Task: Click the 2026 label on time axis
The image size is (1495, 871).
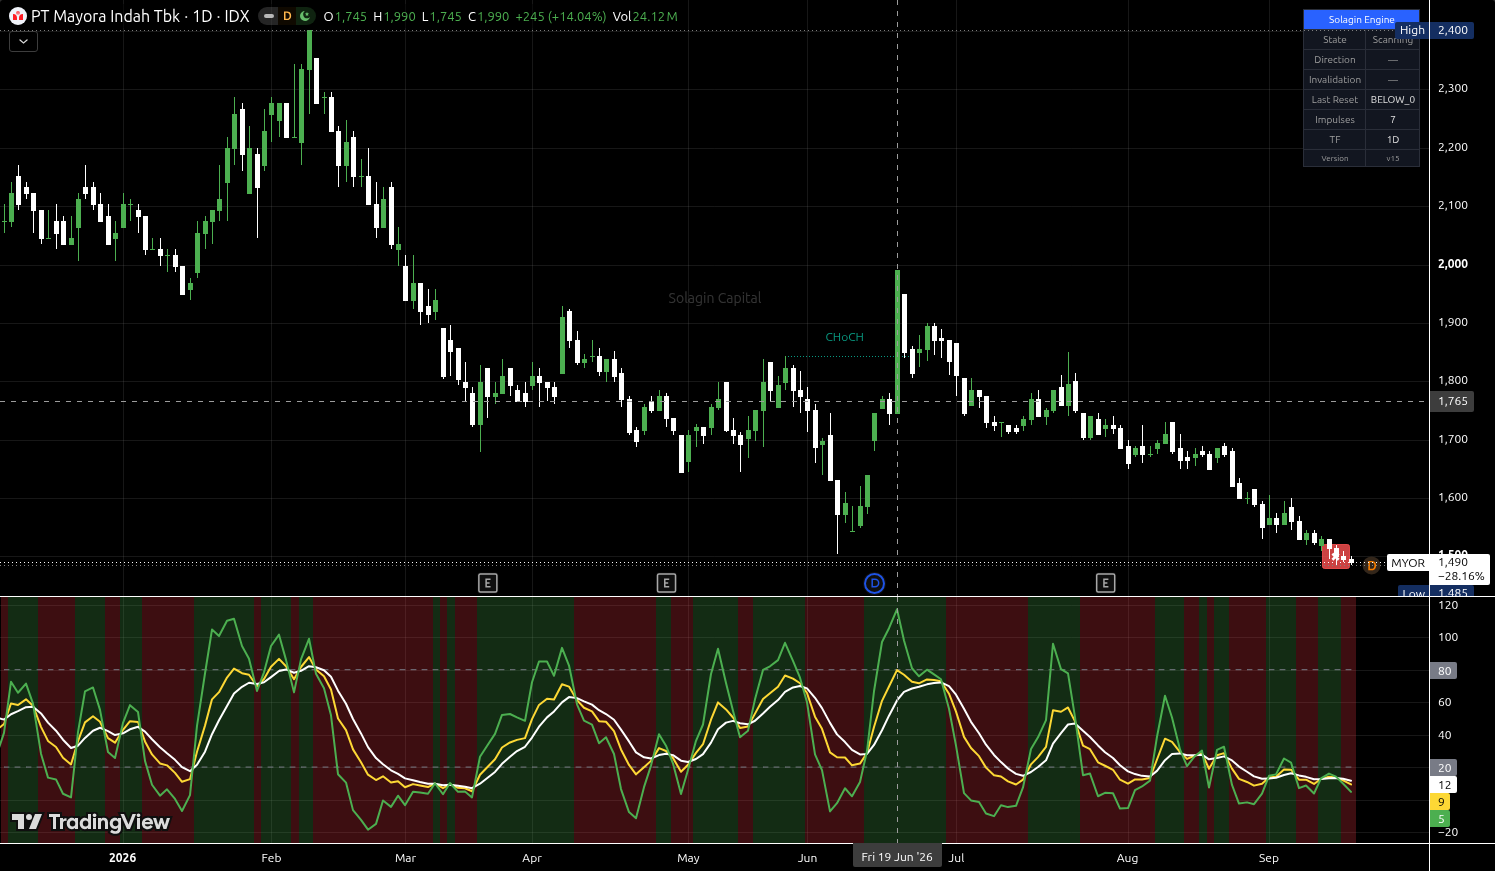Action: (122, 858)
